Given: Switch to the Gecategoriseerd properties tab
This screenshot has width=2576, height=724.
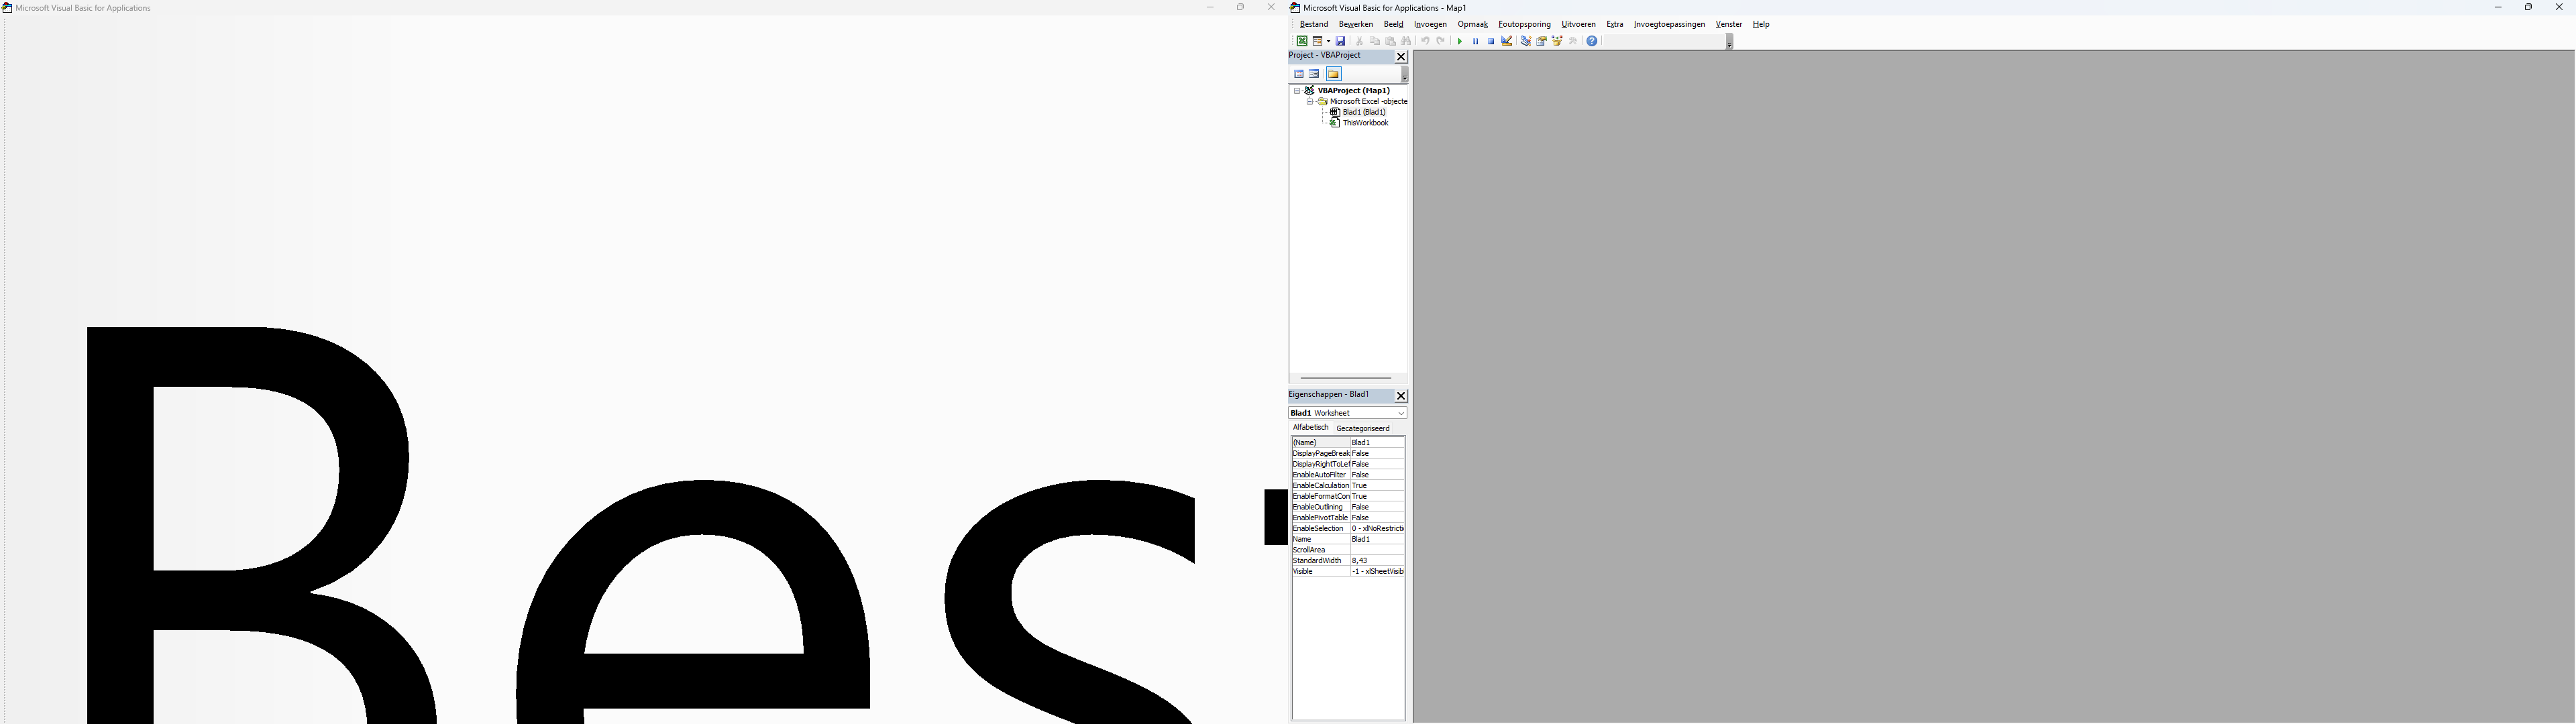Looking at the screenshot, I should (x=1362, y=428).
